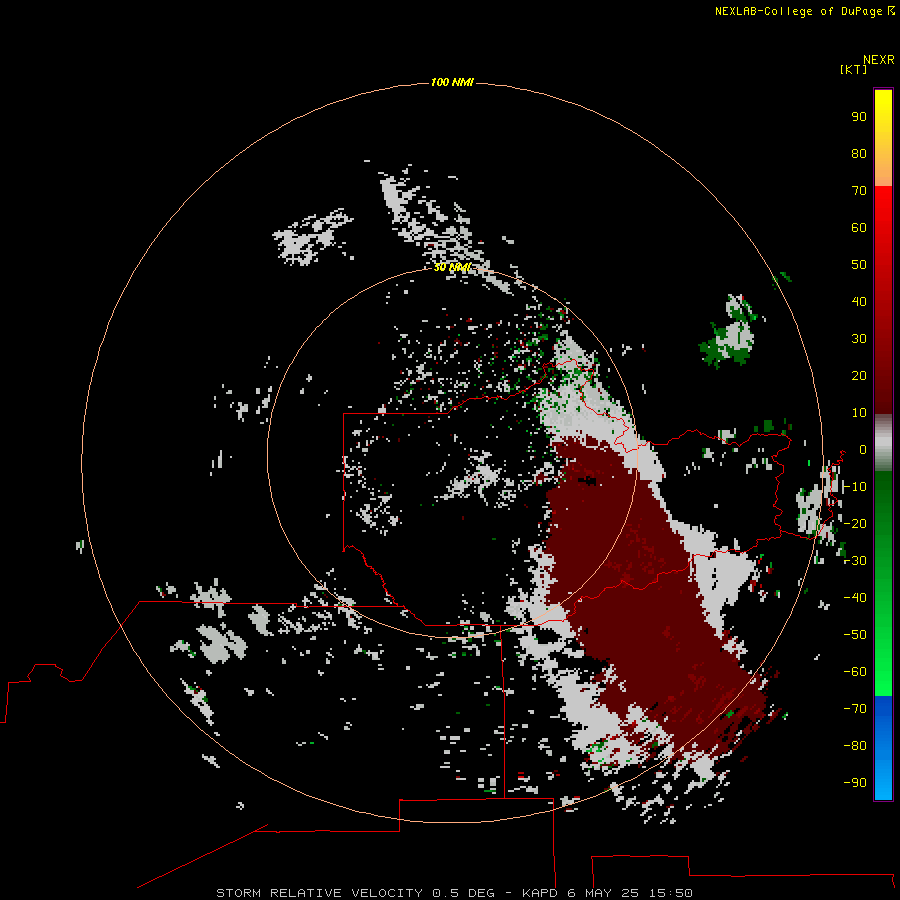This screenshot has height=900, width=900.
Task: Click the -90 value on the velocity scale
Action: [855, 783]
